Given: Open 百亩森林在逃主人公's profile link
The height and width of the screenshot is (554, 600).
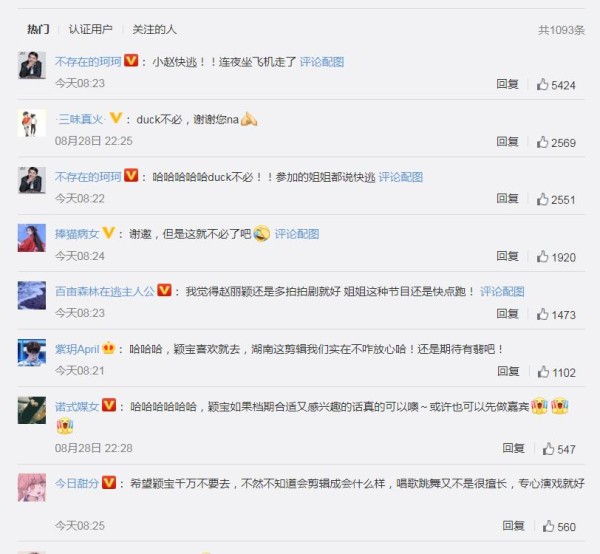Looking at the screenshot, I should (x=105, y=292).
